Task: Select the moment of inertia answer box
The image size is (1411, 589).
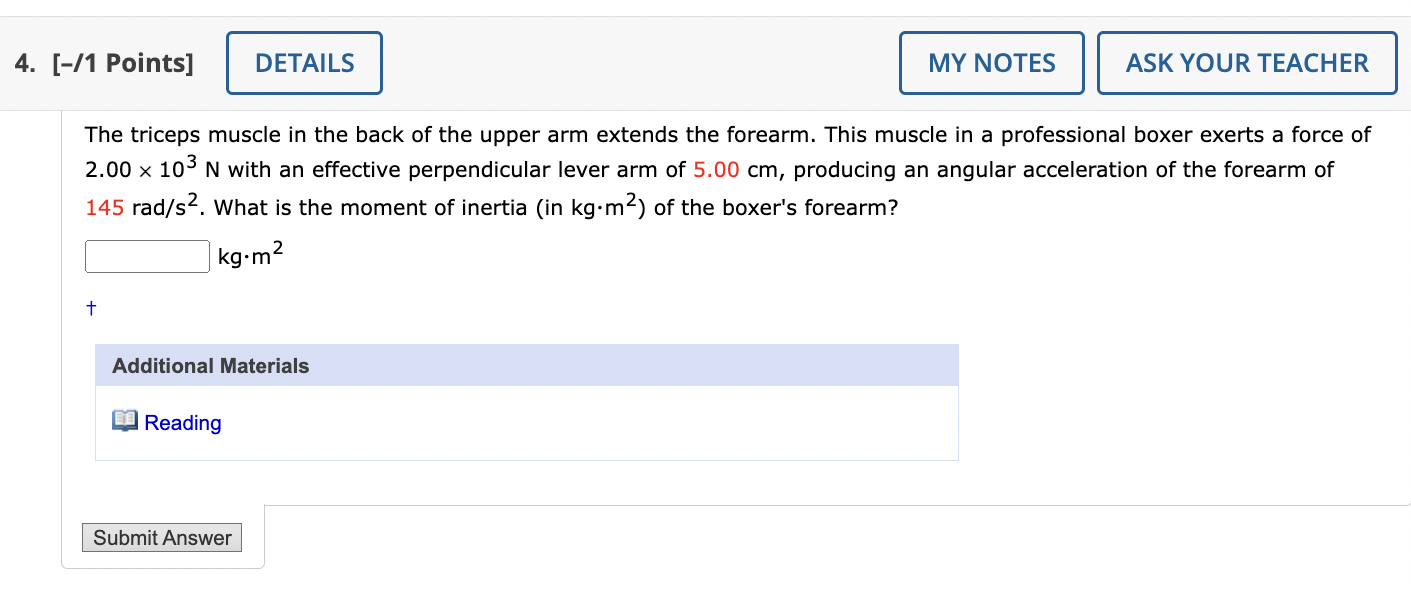Action: [146, 256]
